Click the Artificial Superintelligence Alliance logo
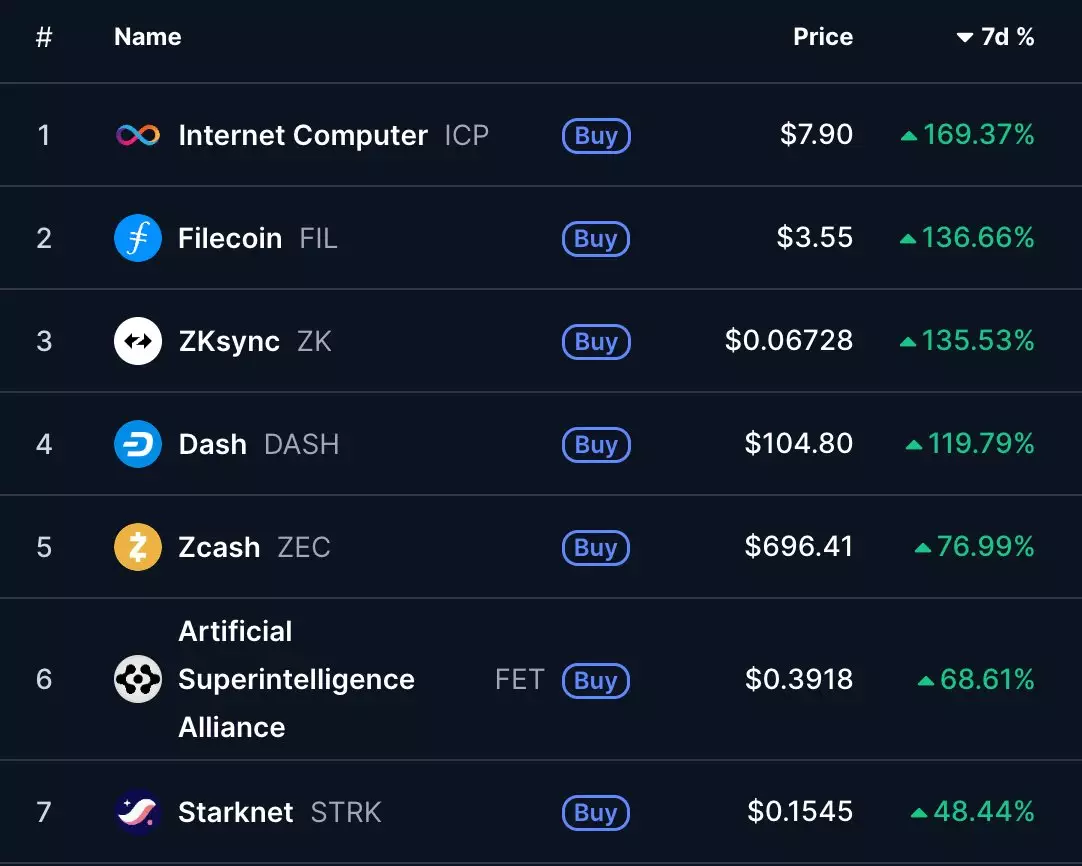 click(x=138, y=680)
